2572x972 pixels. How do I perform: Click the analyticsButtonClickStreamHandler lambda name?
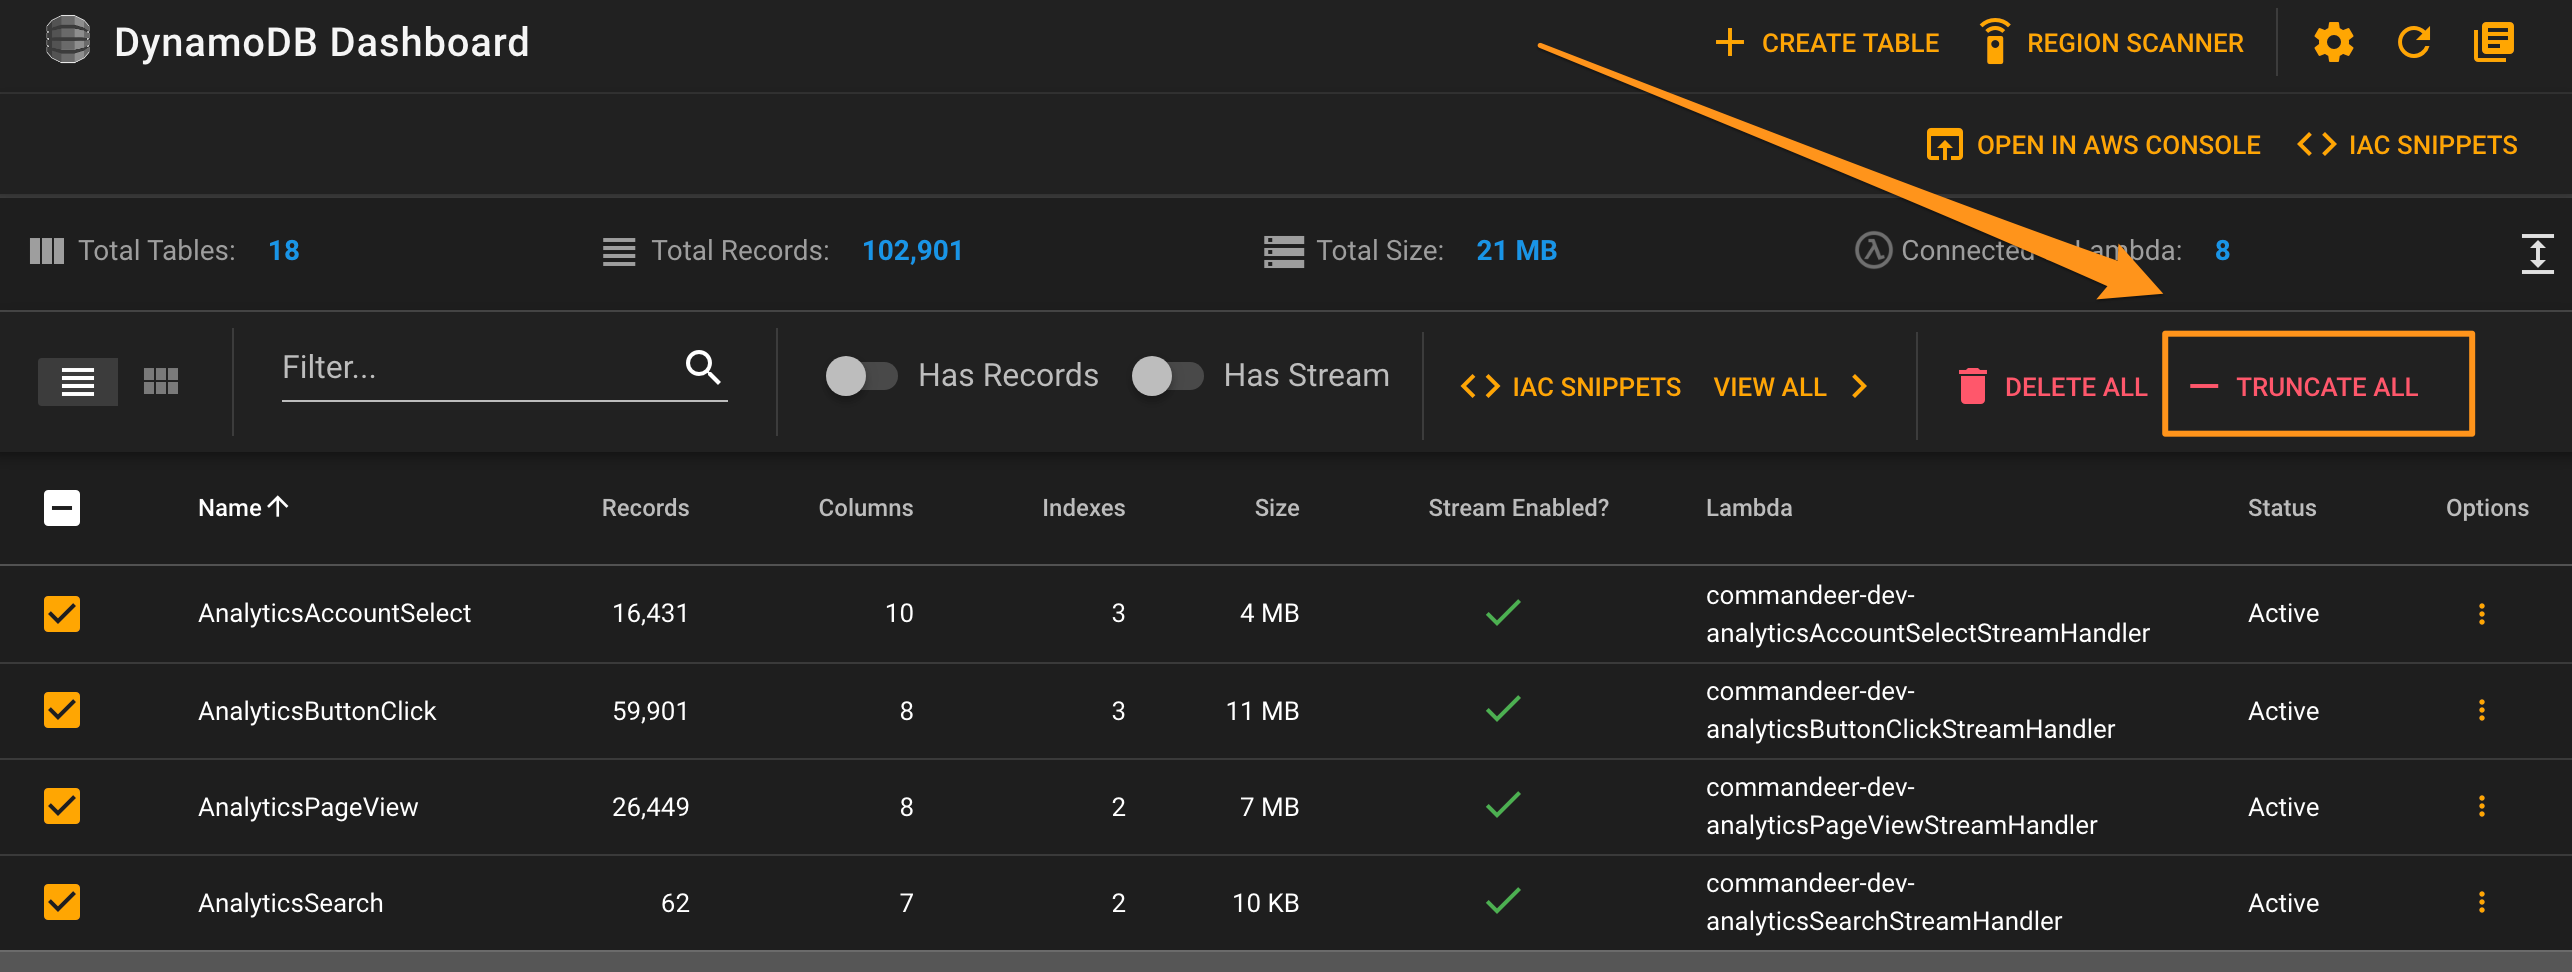click(x=1910, y=710)
